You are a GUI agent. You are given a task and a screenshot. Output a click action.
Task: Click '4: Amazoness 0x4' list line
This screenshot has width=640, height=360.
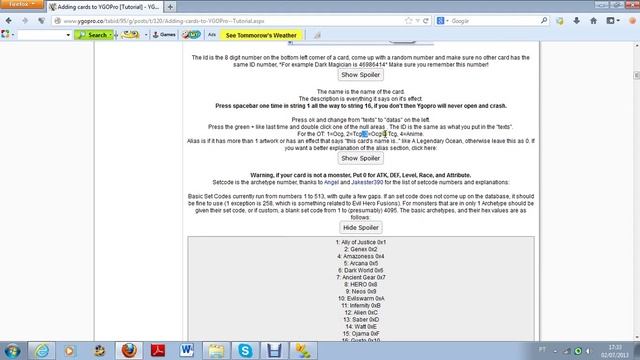pos(361,256)
